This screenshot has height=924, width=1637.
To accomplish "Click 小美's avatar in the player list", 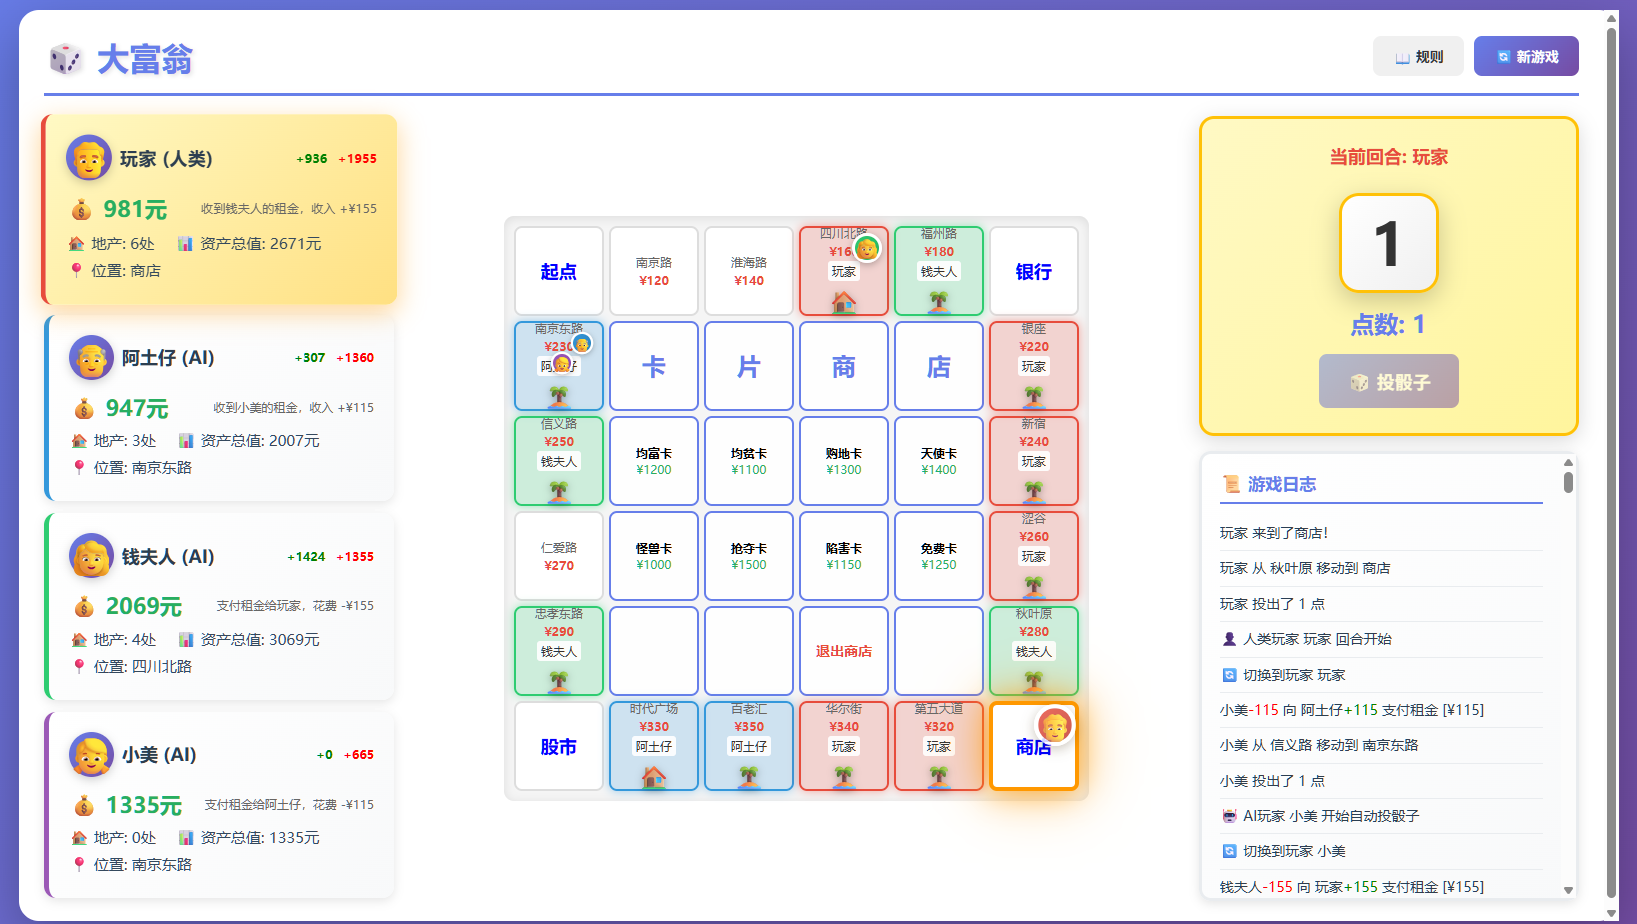I will (91, 755).
